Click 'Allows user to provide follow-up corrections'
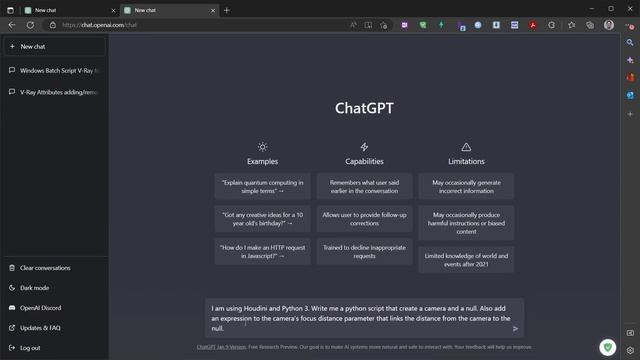 [364, 219]
